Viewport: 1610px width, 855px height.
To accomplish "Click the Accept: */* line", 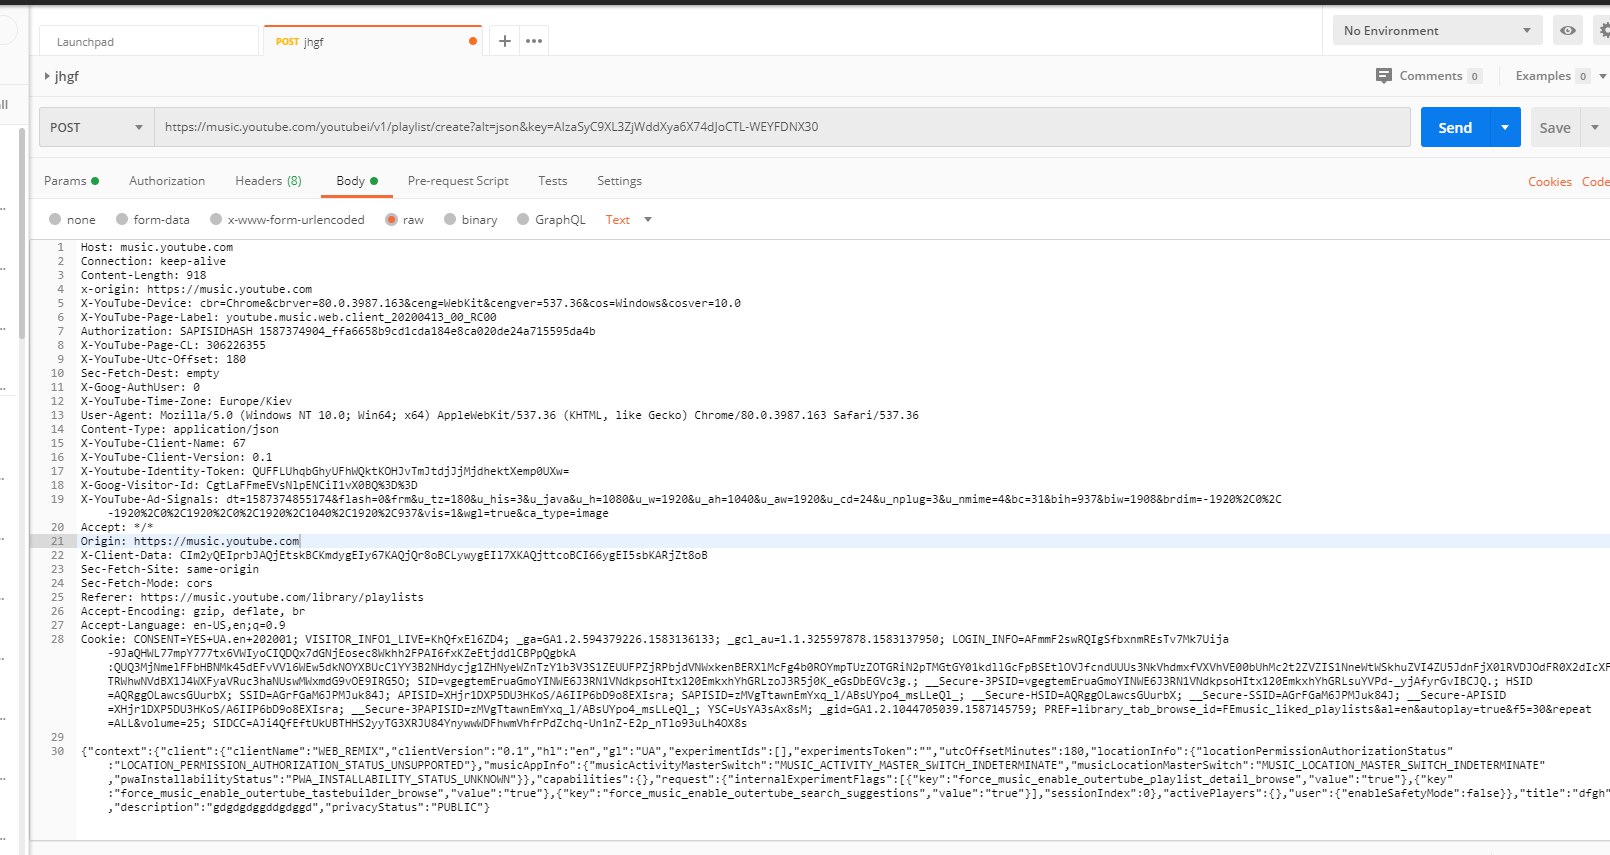I will click(117, 527).
